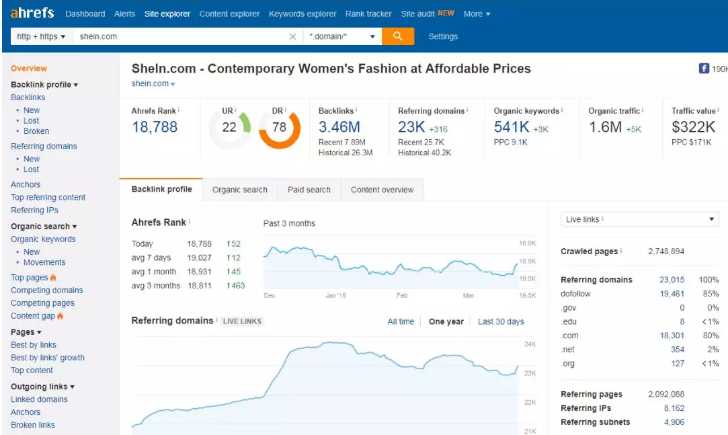This screenshot has width=728, height=435.
Task: Open Competing domains sidebar link
Action: tap(47, 290)
